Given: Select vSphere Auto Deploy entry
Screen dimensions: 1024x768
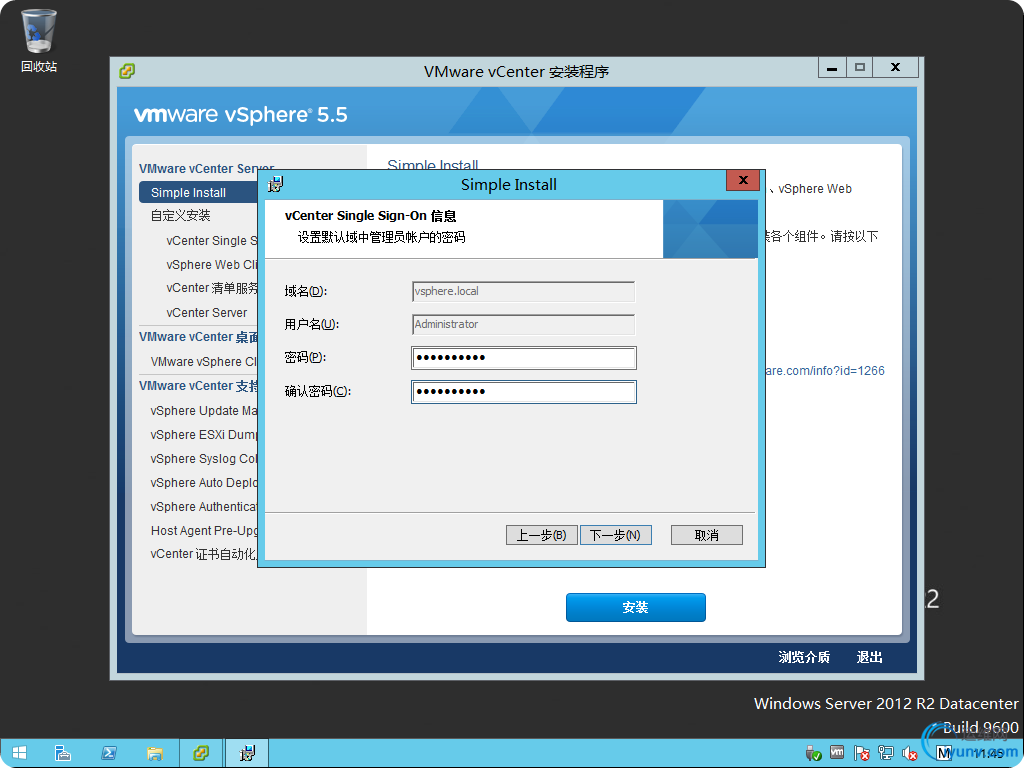Looking at the screenshot, I should point(204,483).
